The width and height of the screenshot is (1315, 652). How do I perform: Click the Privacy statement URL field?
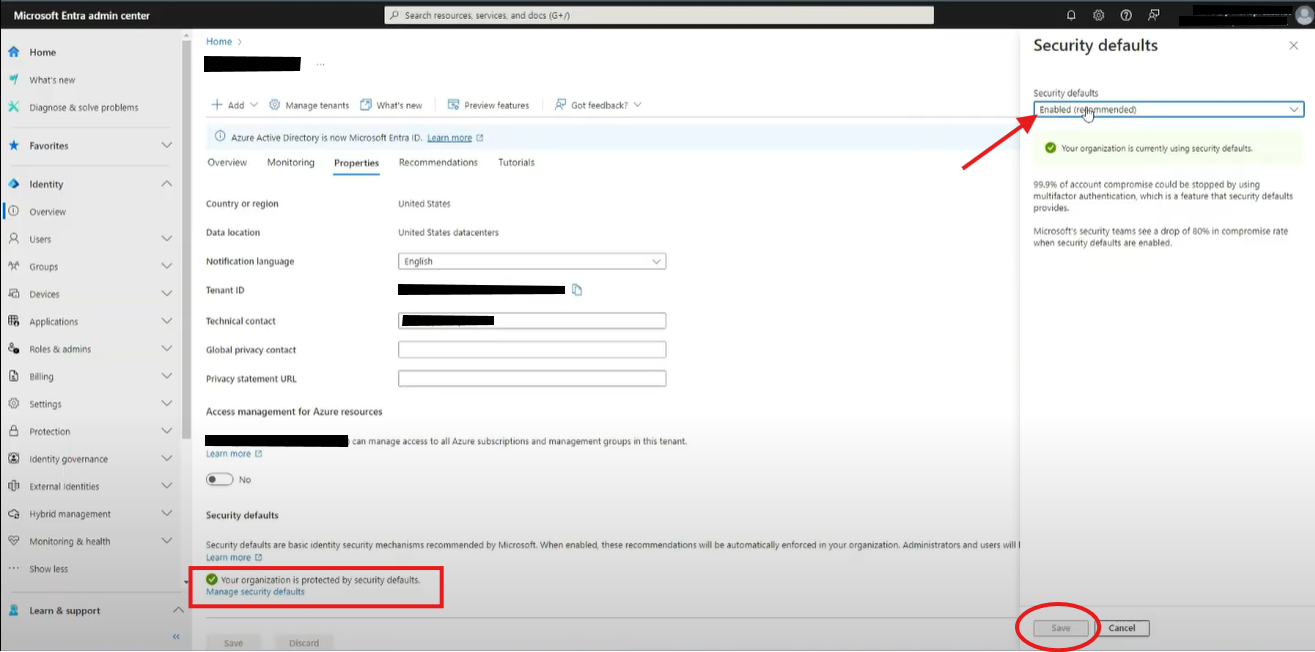click(x=532, y=379)
